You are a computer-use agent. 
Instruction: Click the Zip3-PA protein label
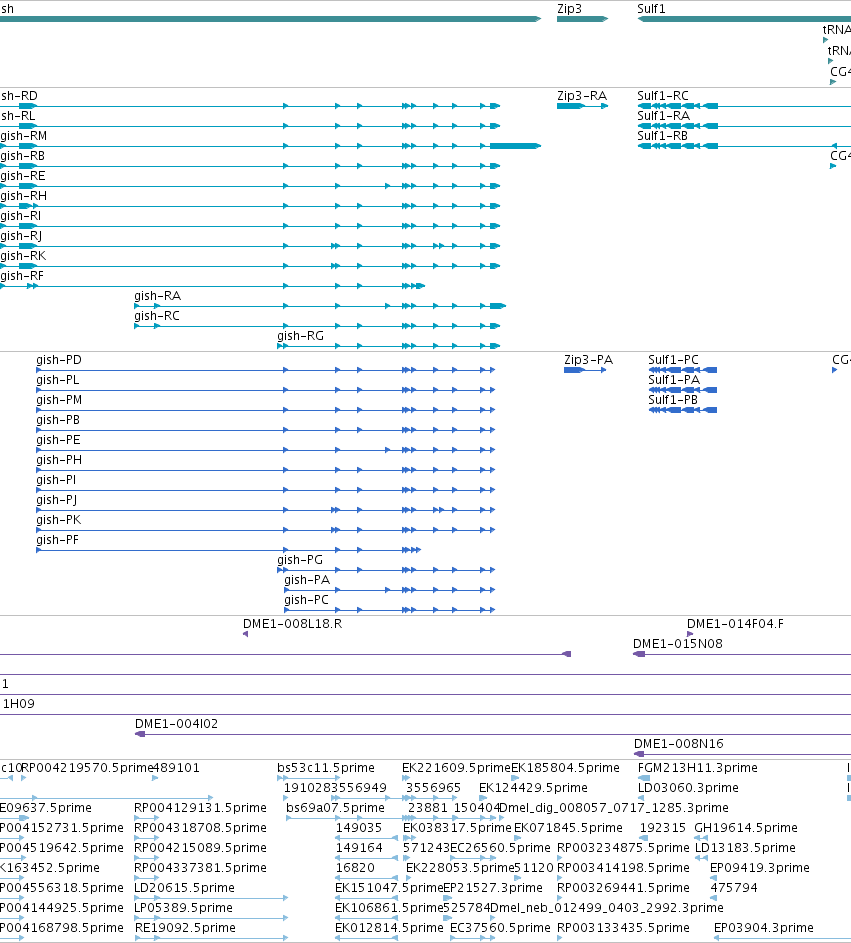(x=588, y=360)
